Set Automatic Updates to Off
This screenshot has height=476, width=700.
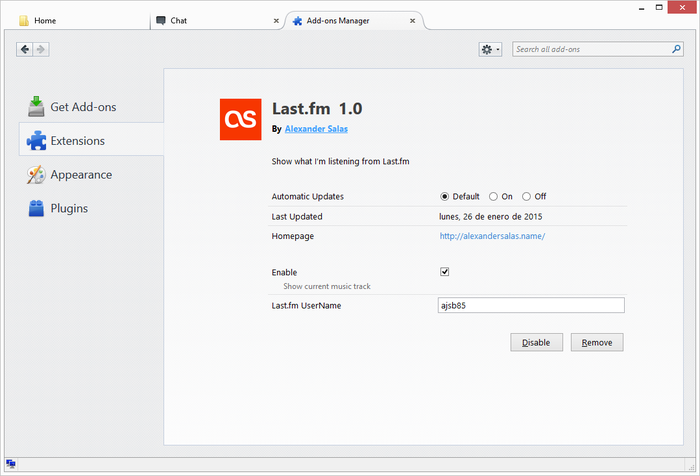[x=526, y=196]
